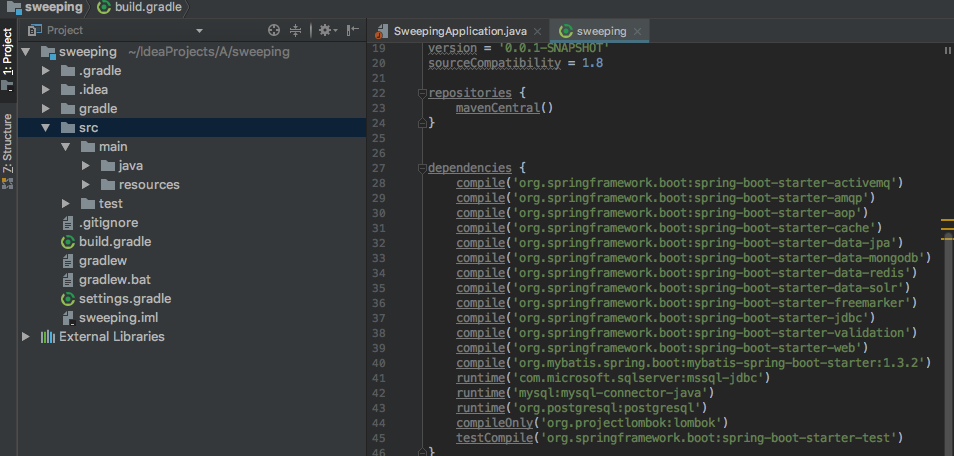The width and height of the screenshot is (954, 456).
Task: Click the External Libraries icon
Action: point(47,337)
